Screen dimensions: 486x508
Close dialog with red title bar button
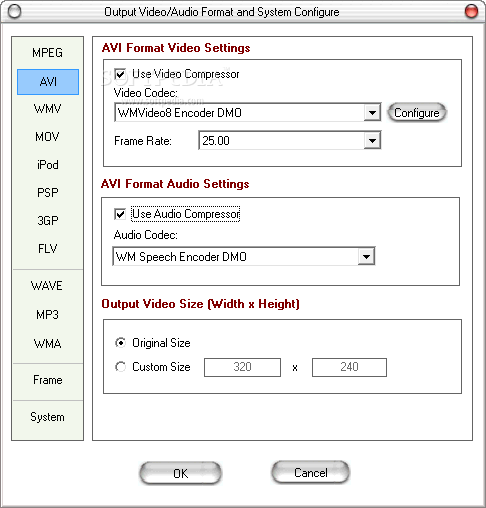[471, 11]
